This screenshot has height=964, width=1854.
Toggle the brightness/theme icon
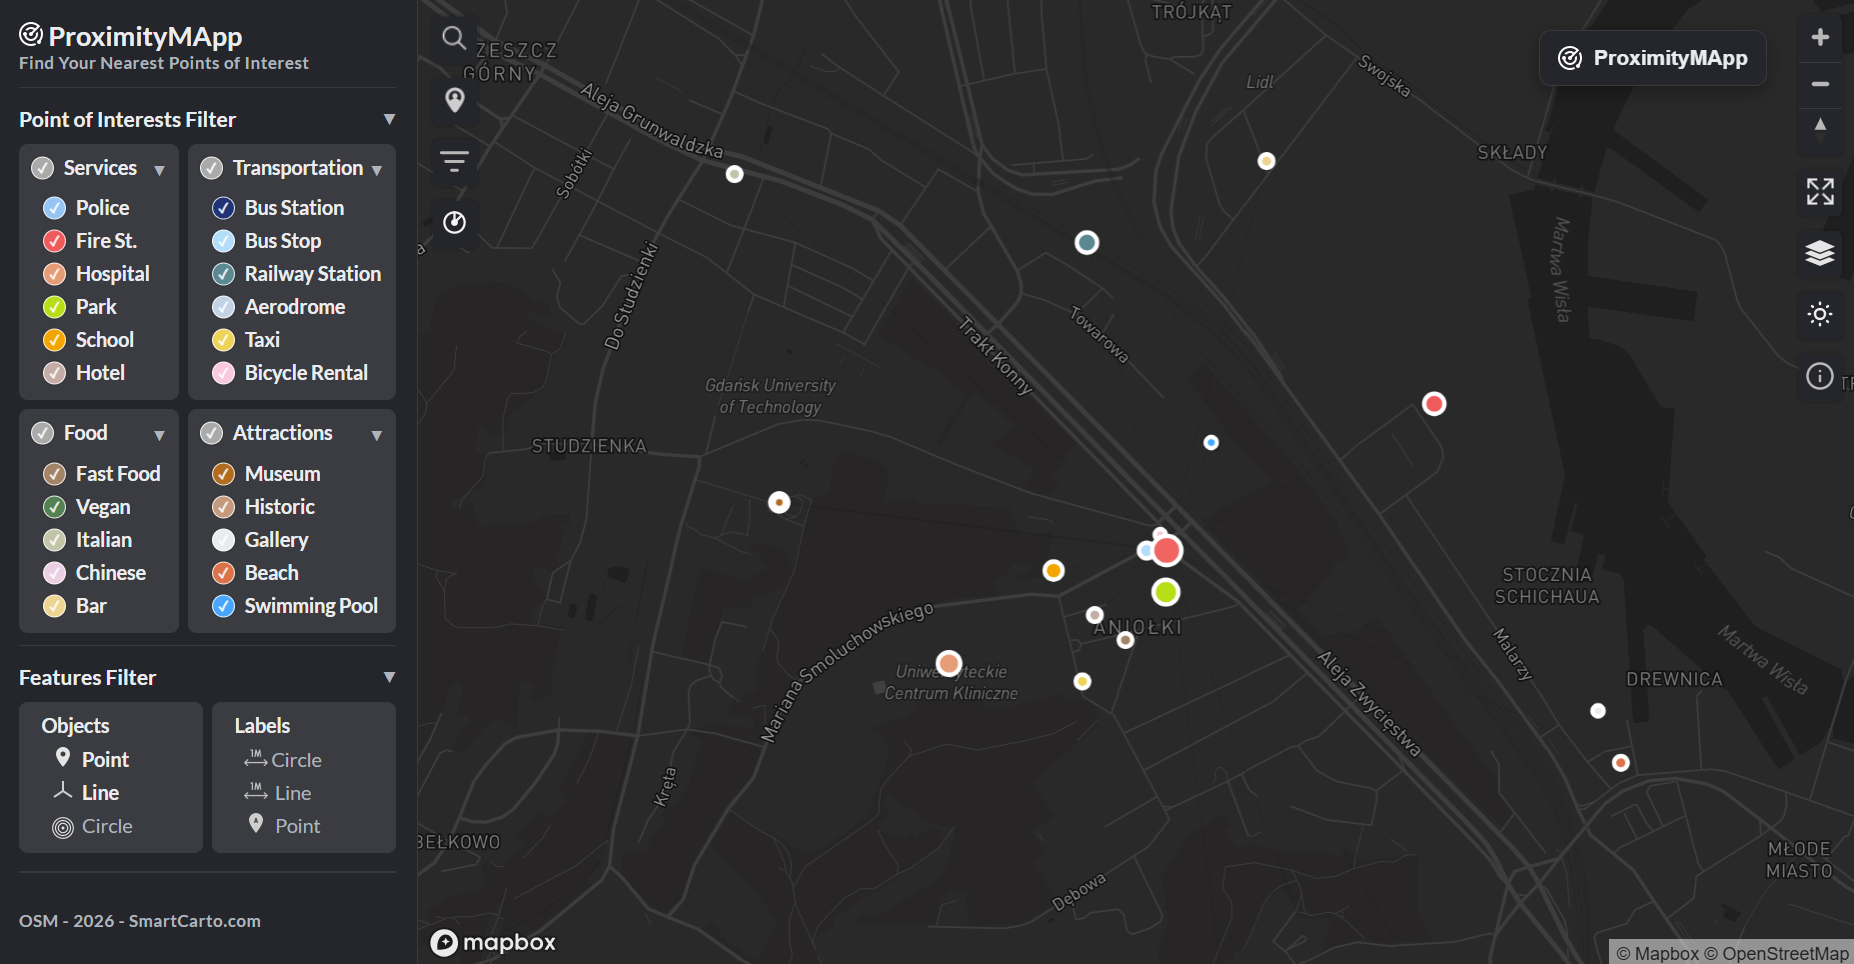tap(1820, 314)
